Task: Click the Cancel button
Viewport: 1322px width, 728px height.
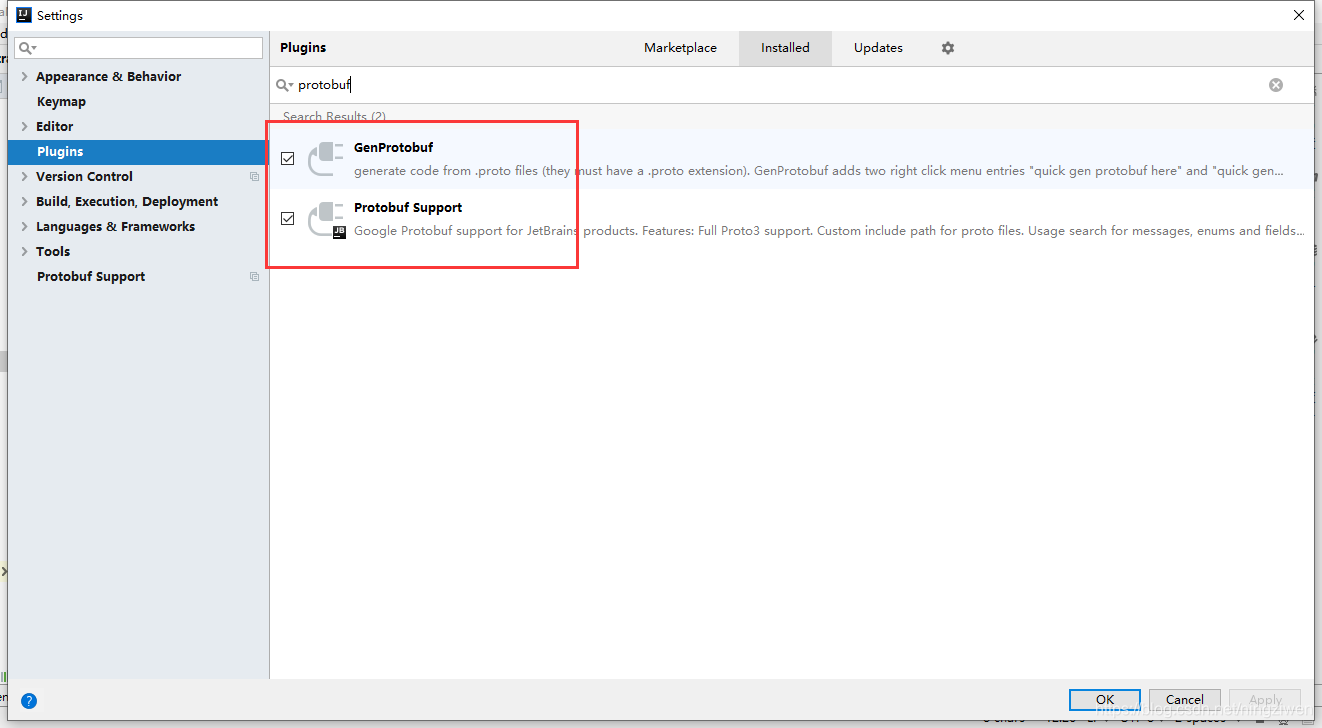Action: tap(1185, 700)
